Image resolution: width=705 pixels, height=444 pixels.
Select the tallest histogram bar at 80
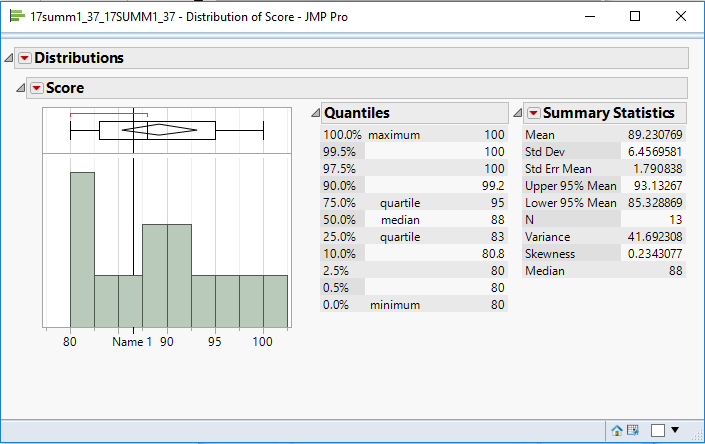[82, 250]
